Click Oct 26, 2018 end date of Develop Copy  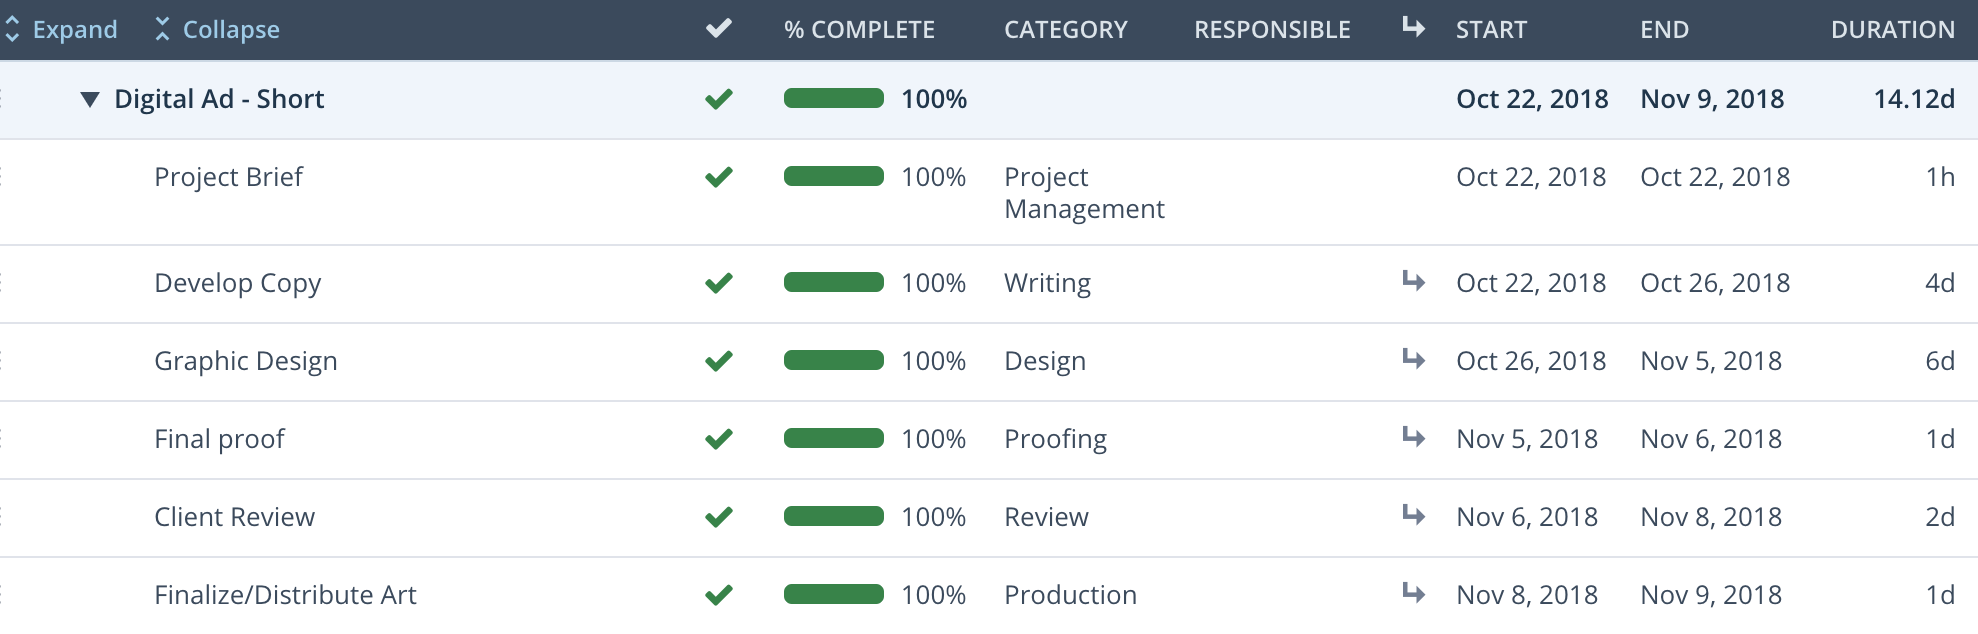click(x=1715, y=283)
